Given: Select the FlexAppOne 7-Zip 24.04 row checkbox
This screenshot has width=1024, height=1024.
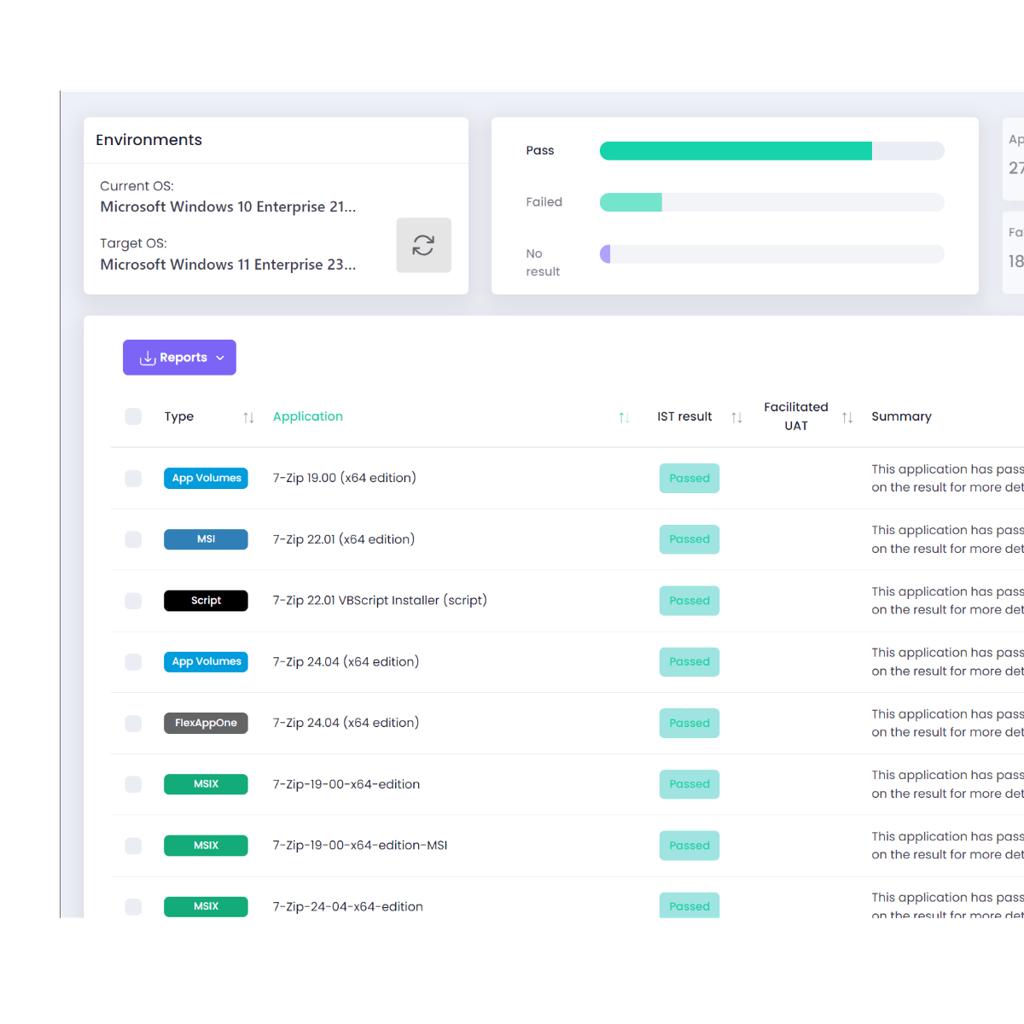Looking at the screenshot, I should [x=133, y=723].
